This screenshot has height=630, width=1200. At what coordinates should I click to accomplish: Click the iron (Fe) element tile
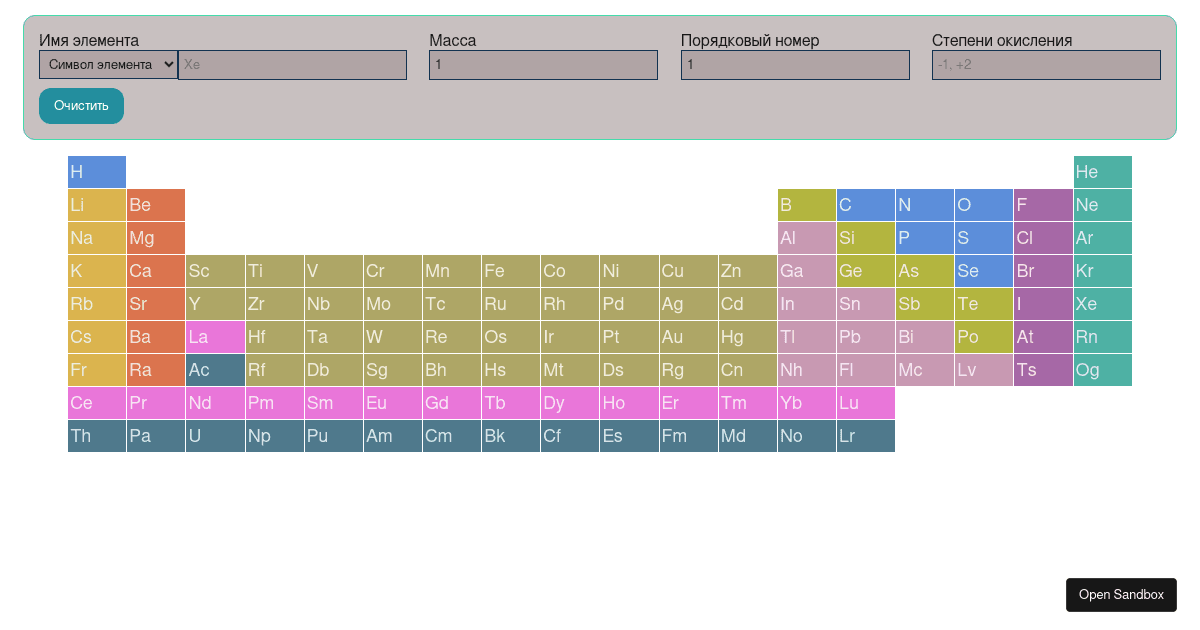tap(510, 270)
